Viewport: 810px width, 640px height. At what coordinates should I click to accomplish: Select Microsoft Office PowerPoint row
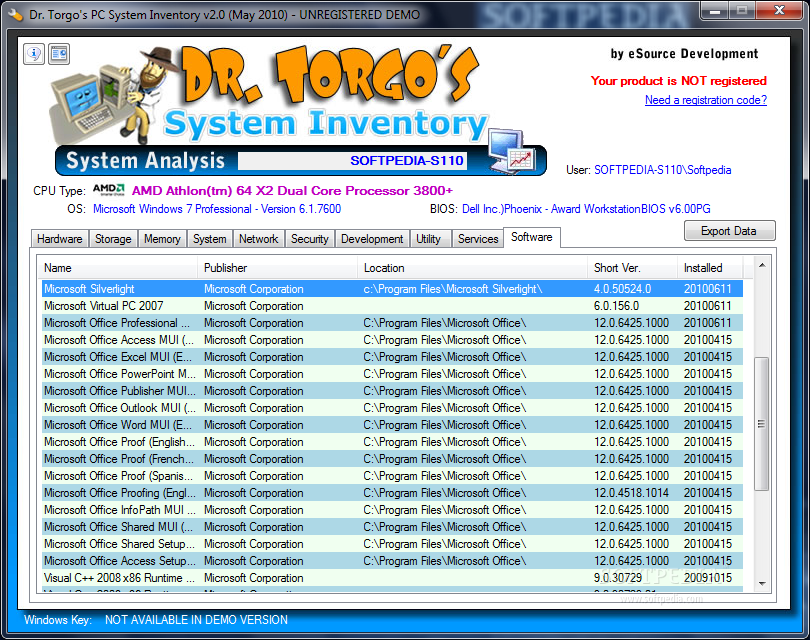tap(392, 374)
